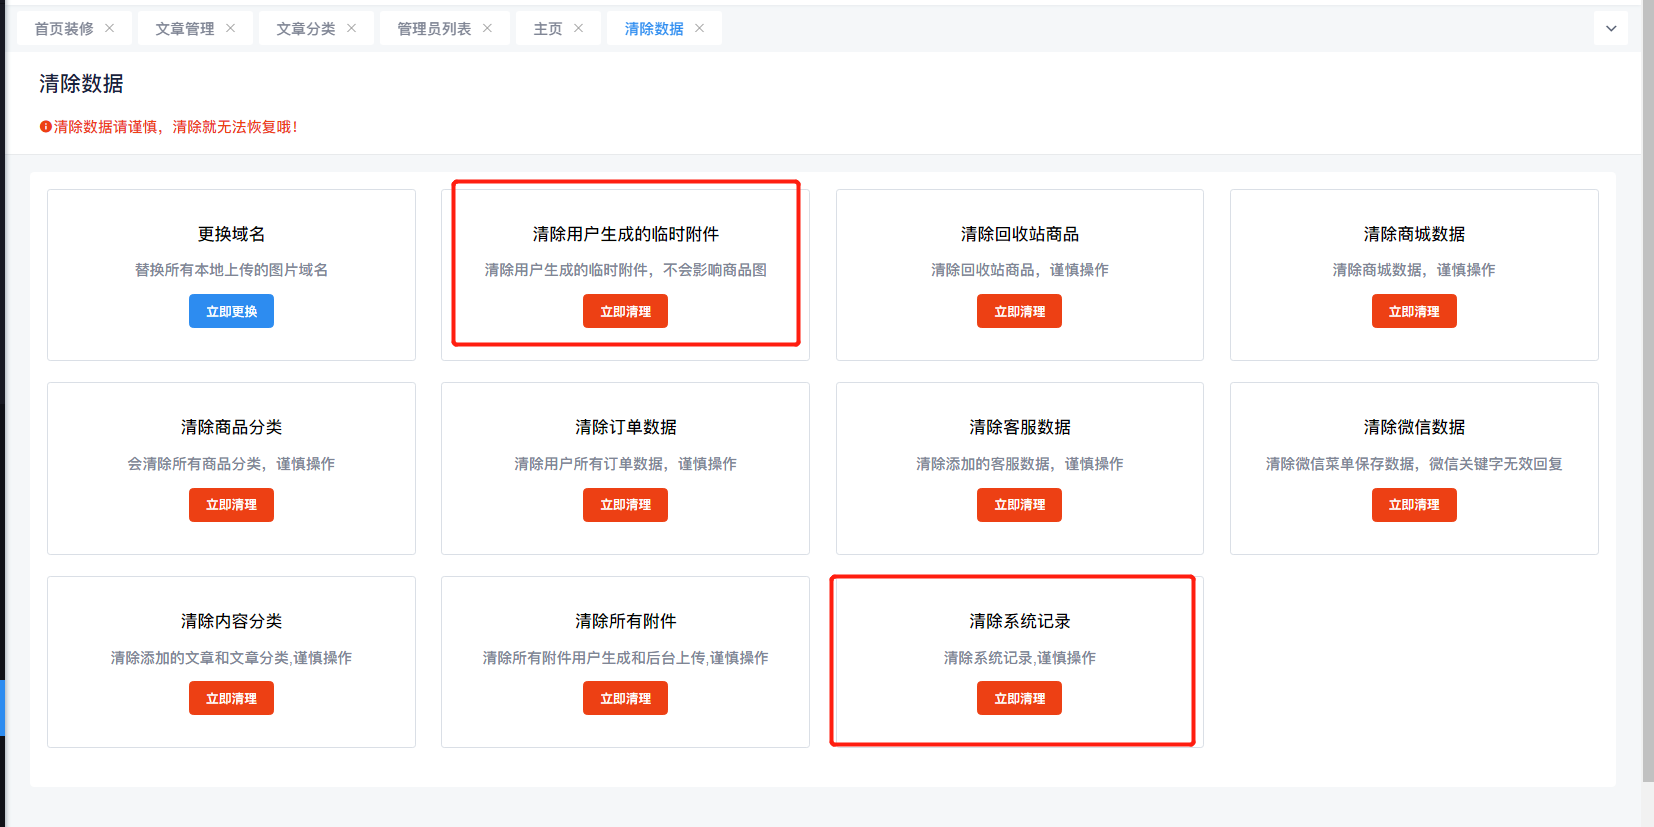Close the 首页装修 tab

[110, 28]
